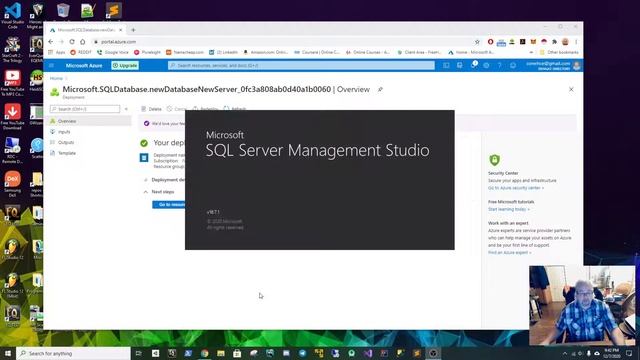Viewport: 640px width, 360px height.
Task: Open Google Chrome from the taskbar
Action: 204,353
